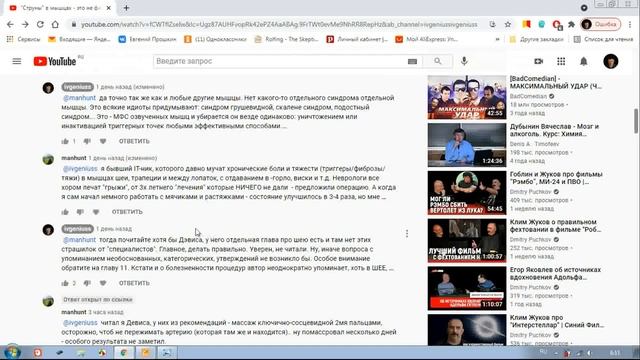The image size is (640, 360).
Task: Click the page vertical scrollbar thumb
Action: [636, 121]
